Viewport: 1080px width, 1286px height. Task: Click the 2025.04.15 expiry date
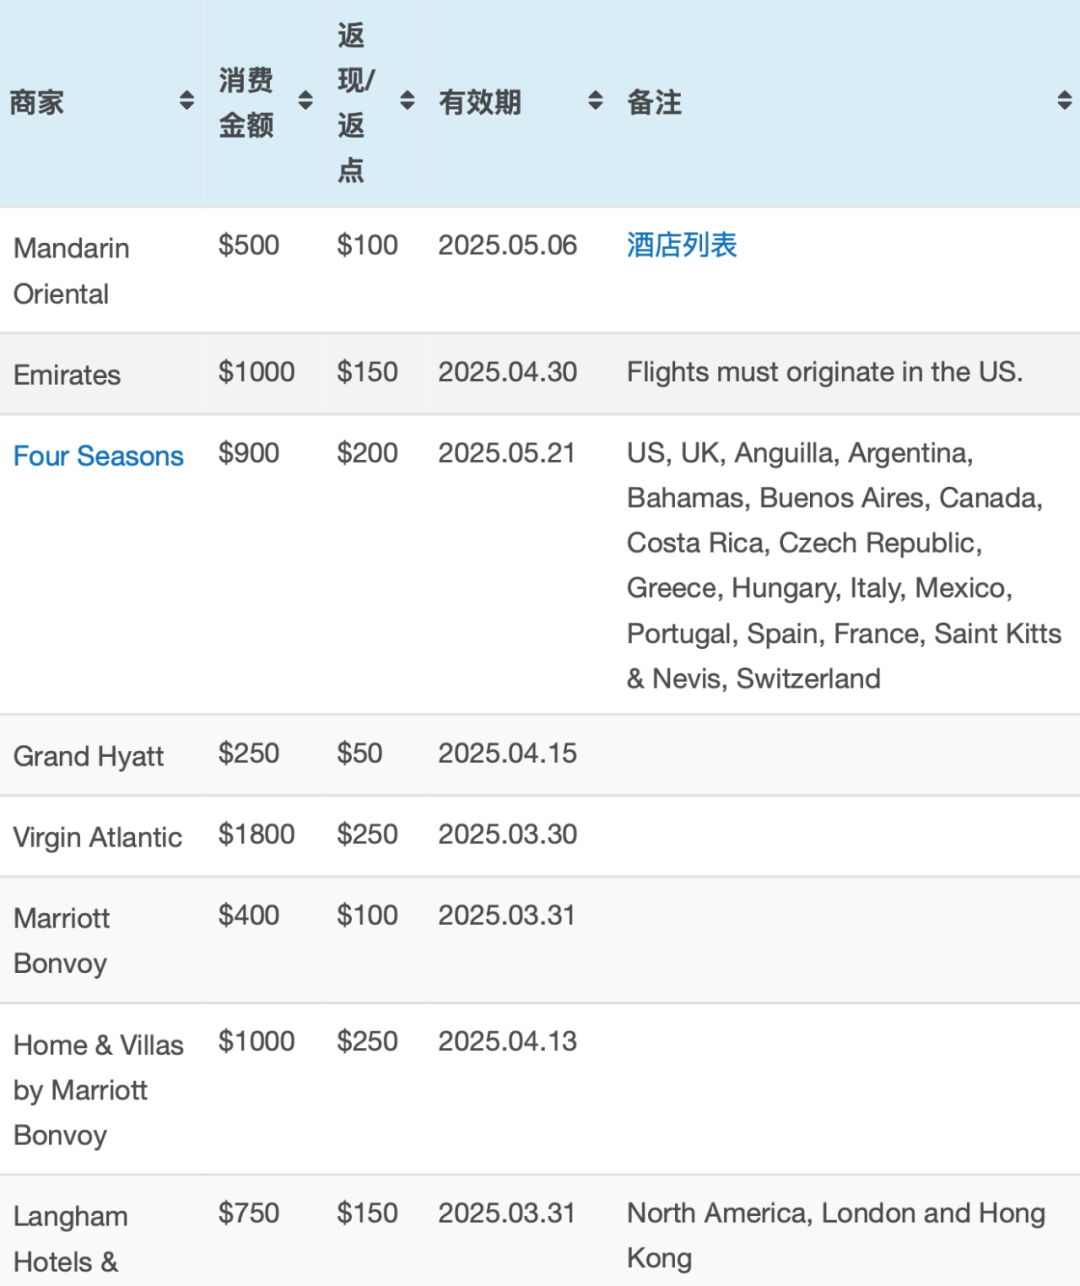click(508, 753)
